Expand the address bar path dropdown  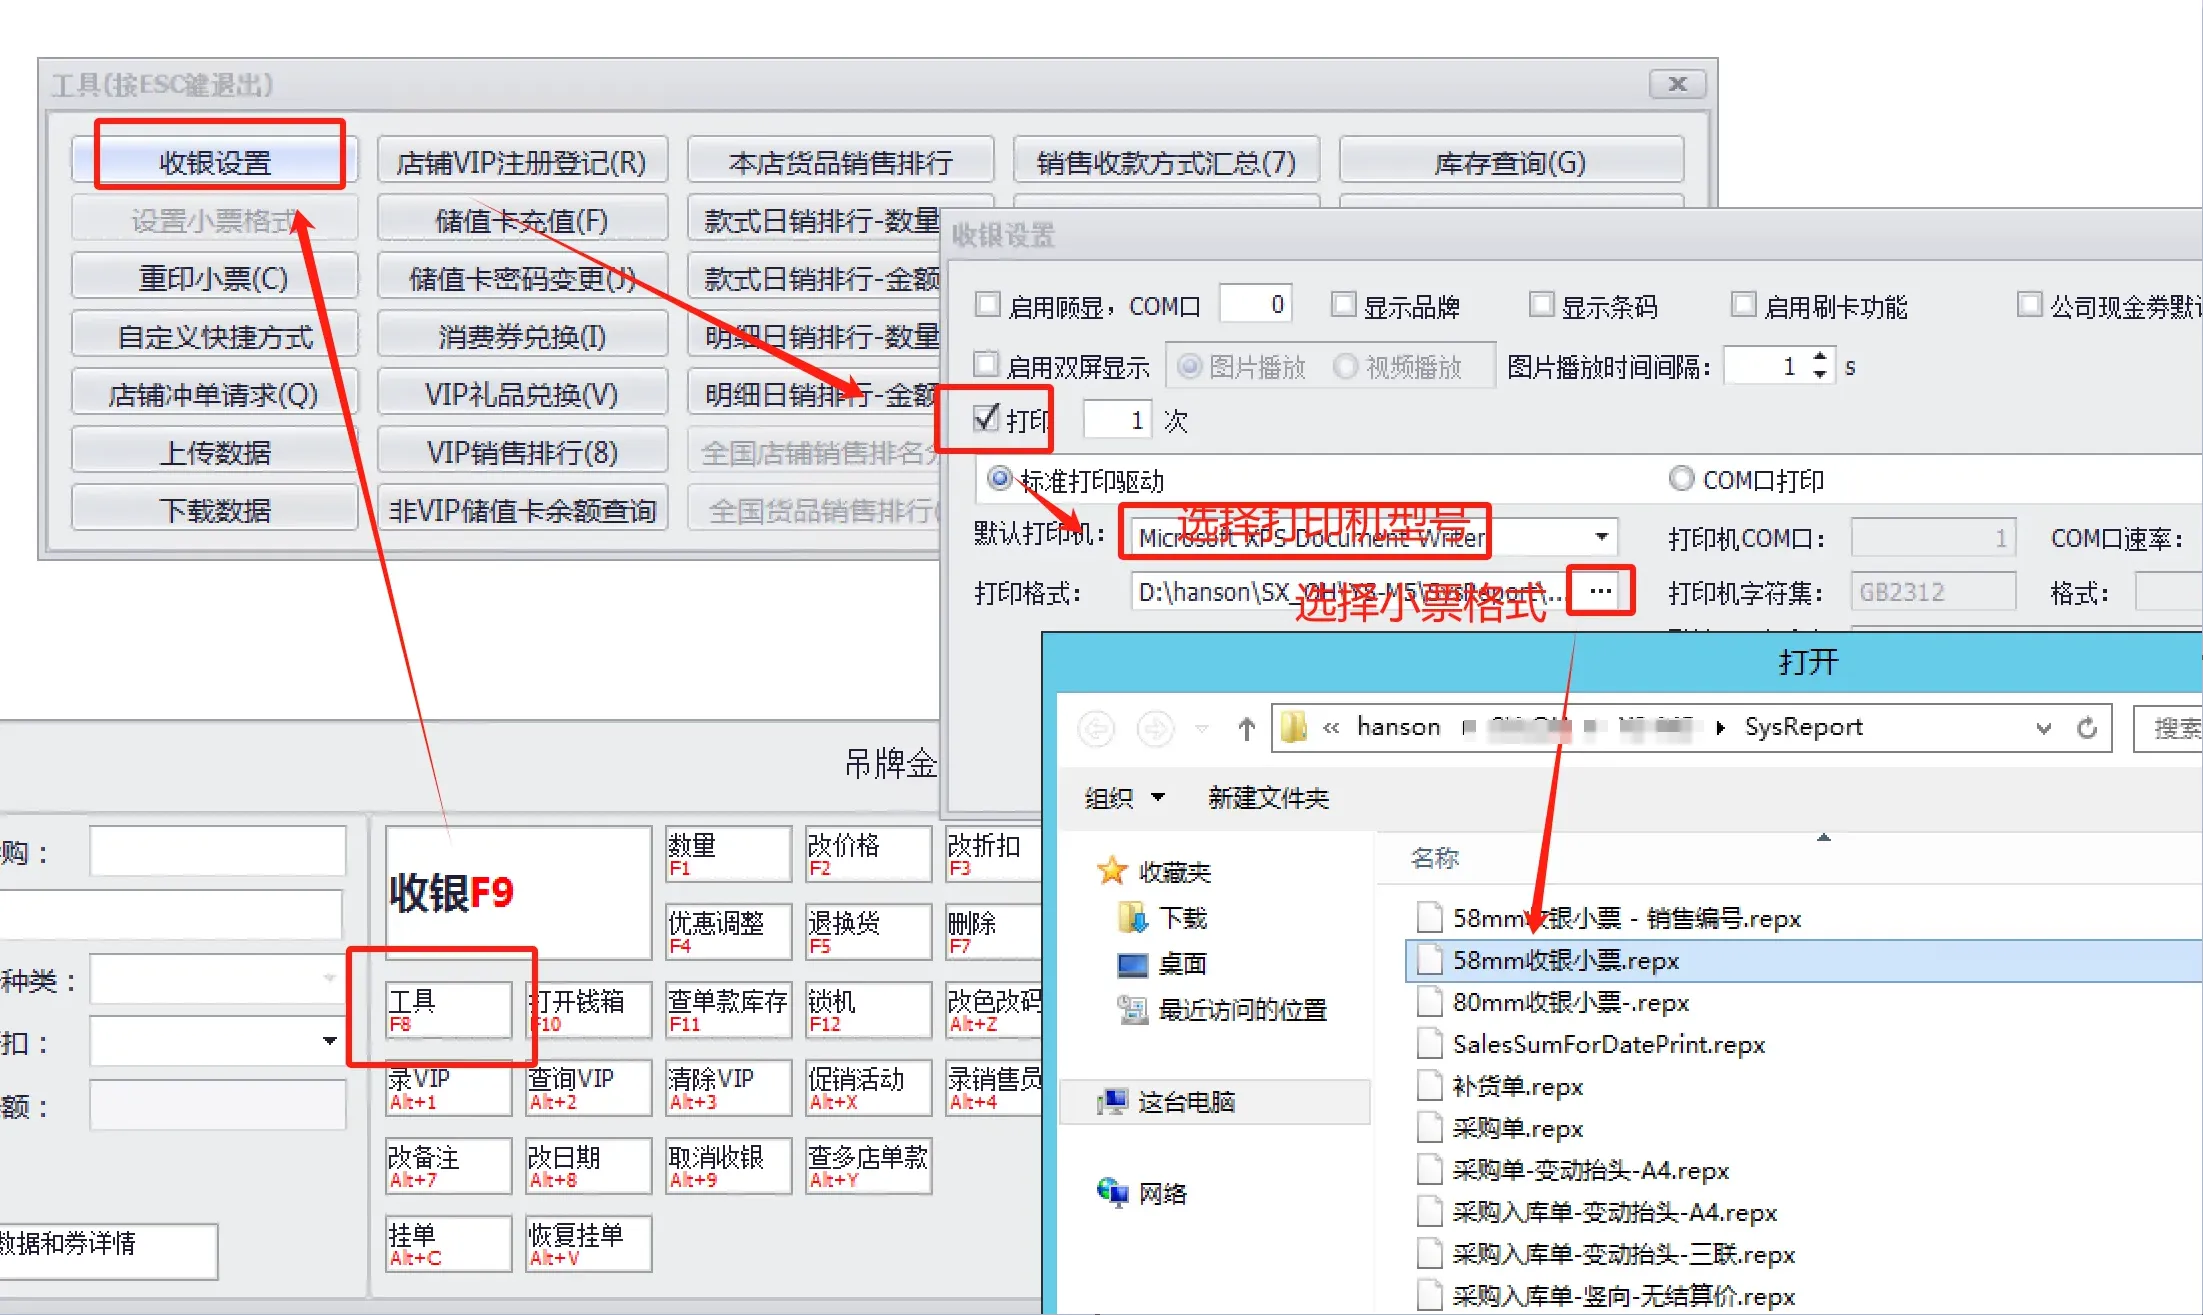(2043, 728)
